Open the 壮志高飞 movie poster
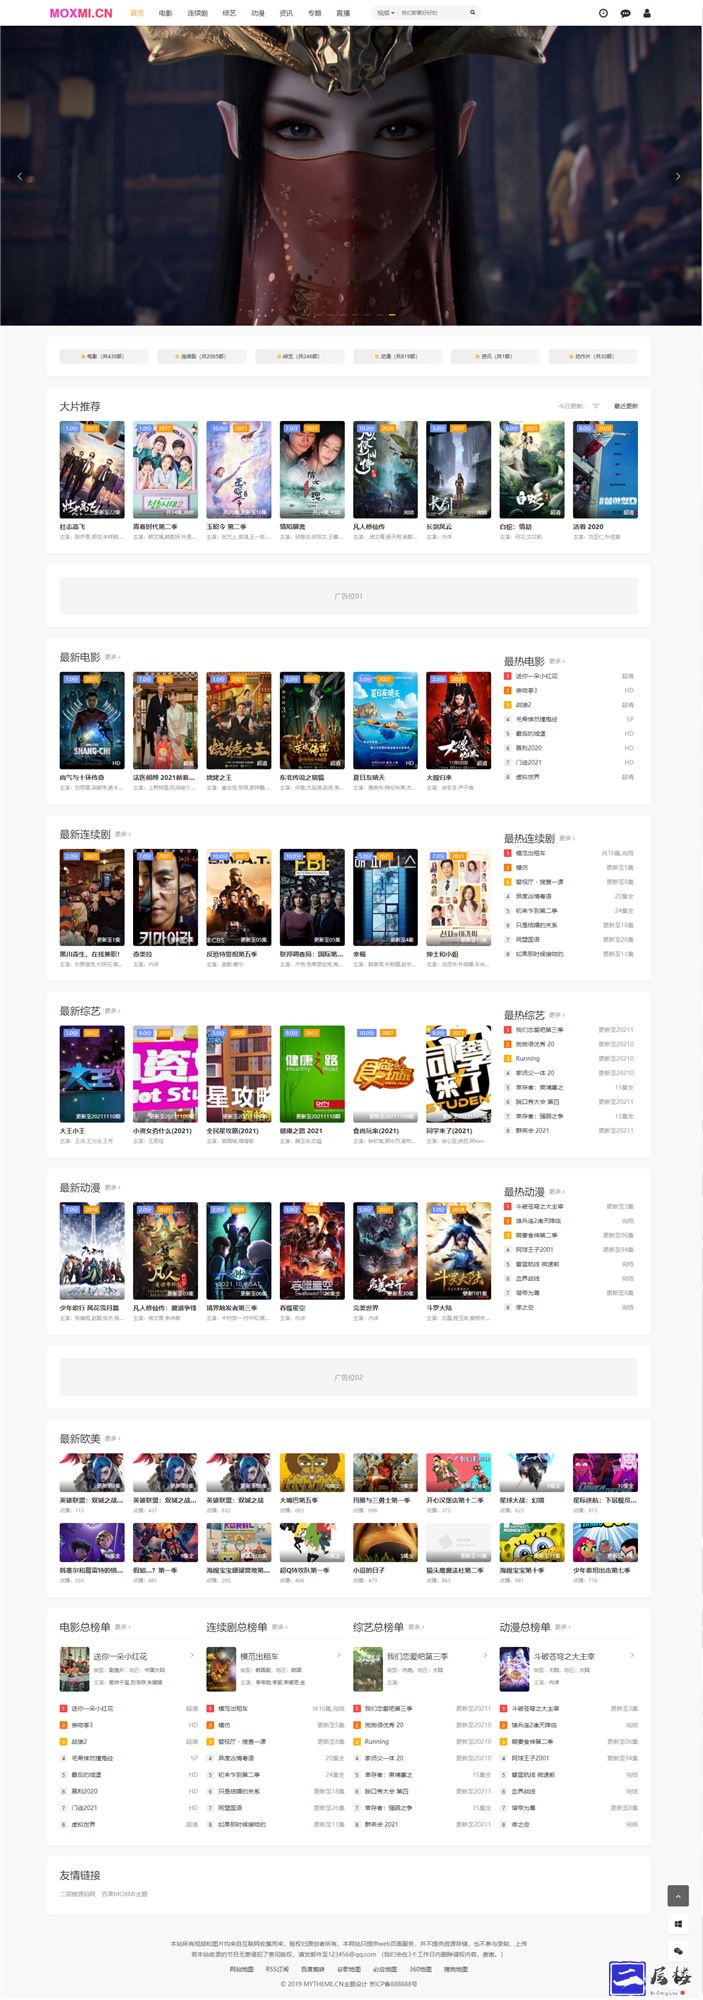The image size is (703, 2000). click(x=92, y=468)
